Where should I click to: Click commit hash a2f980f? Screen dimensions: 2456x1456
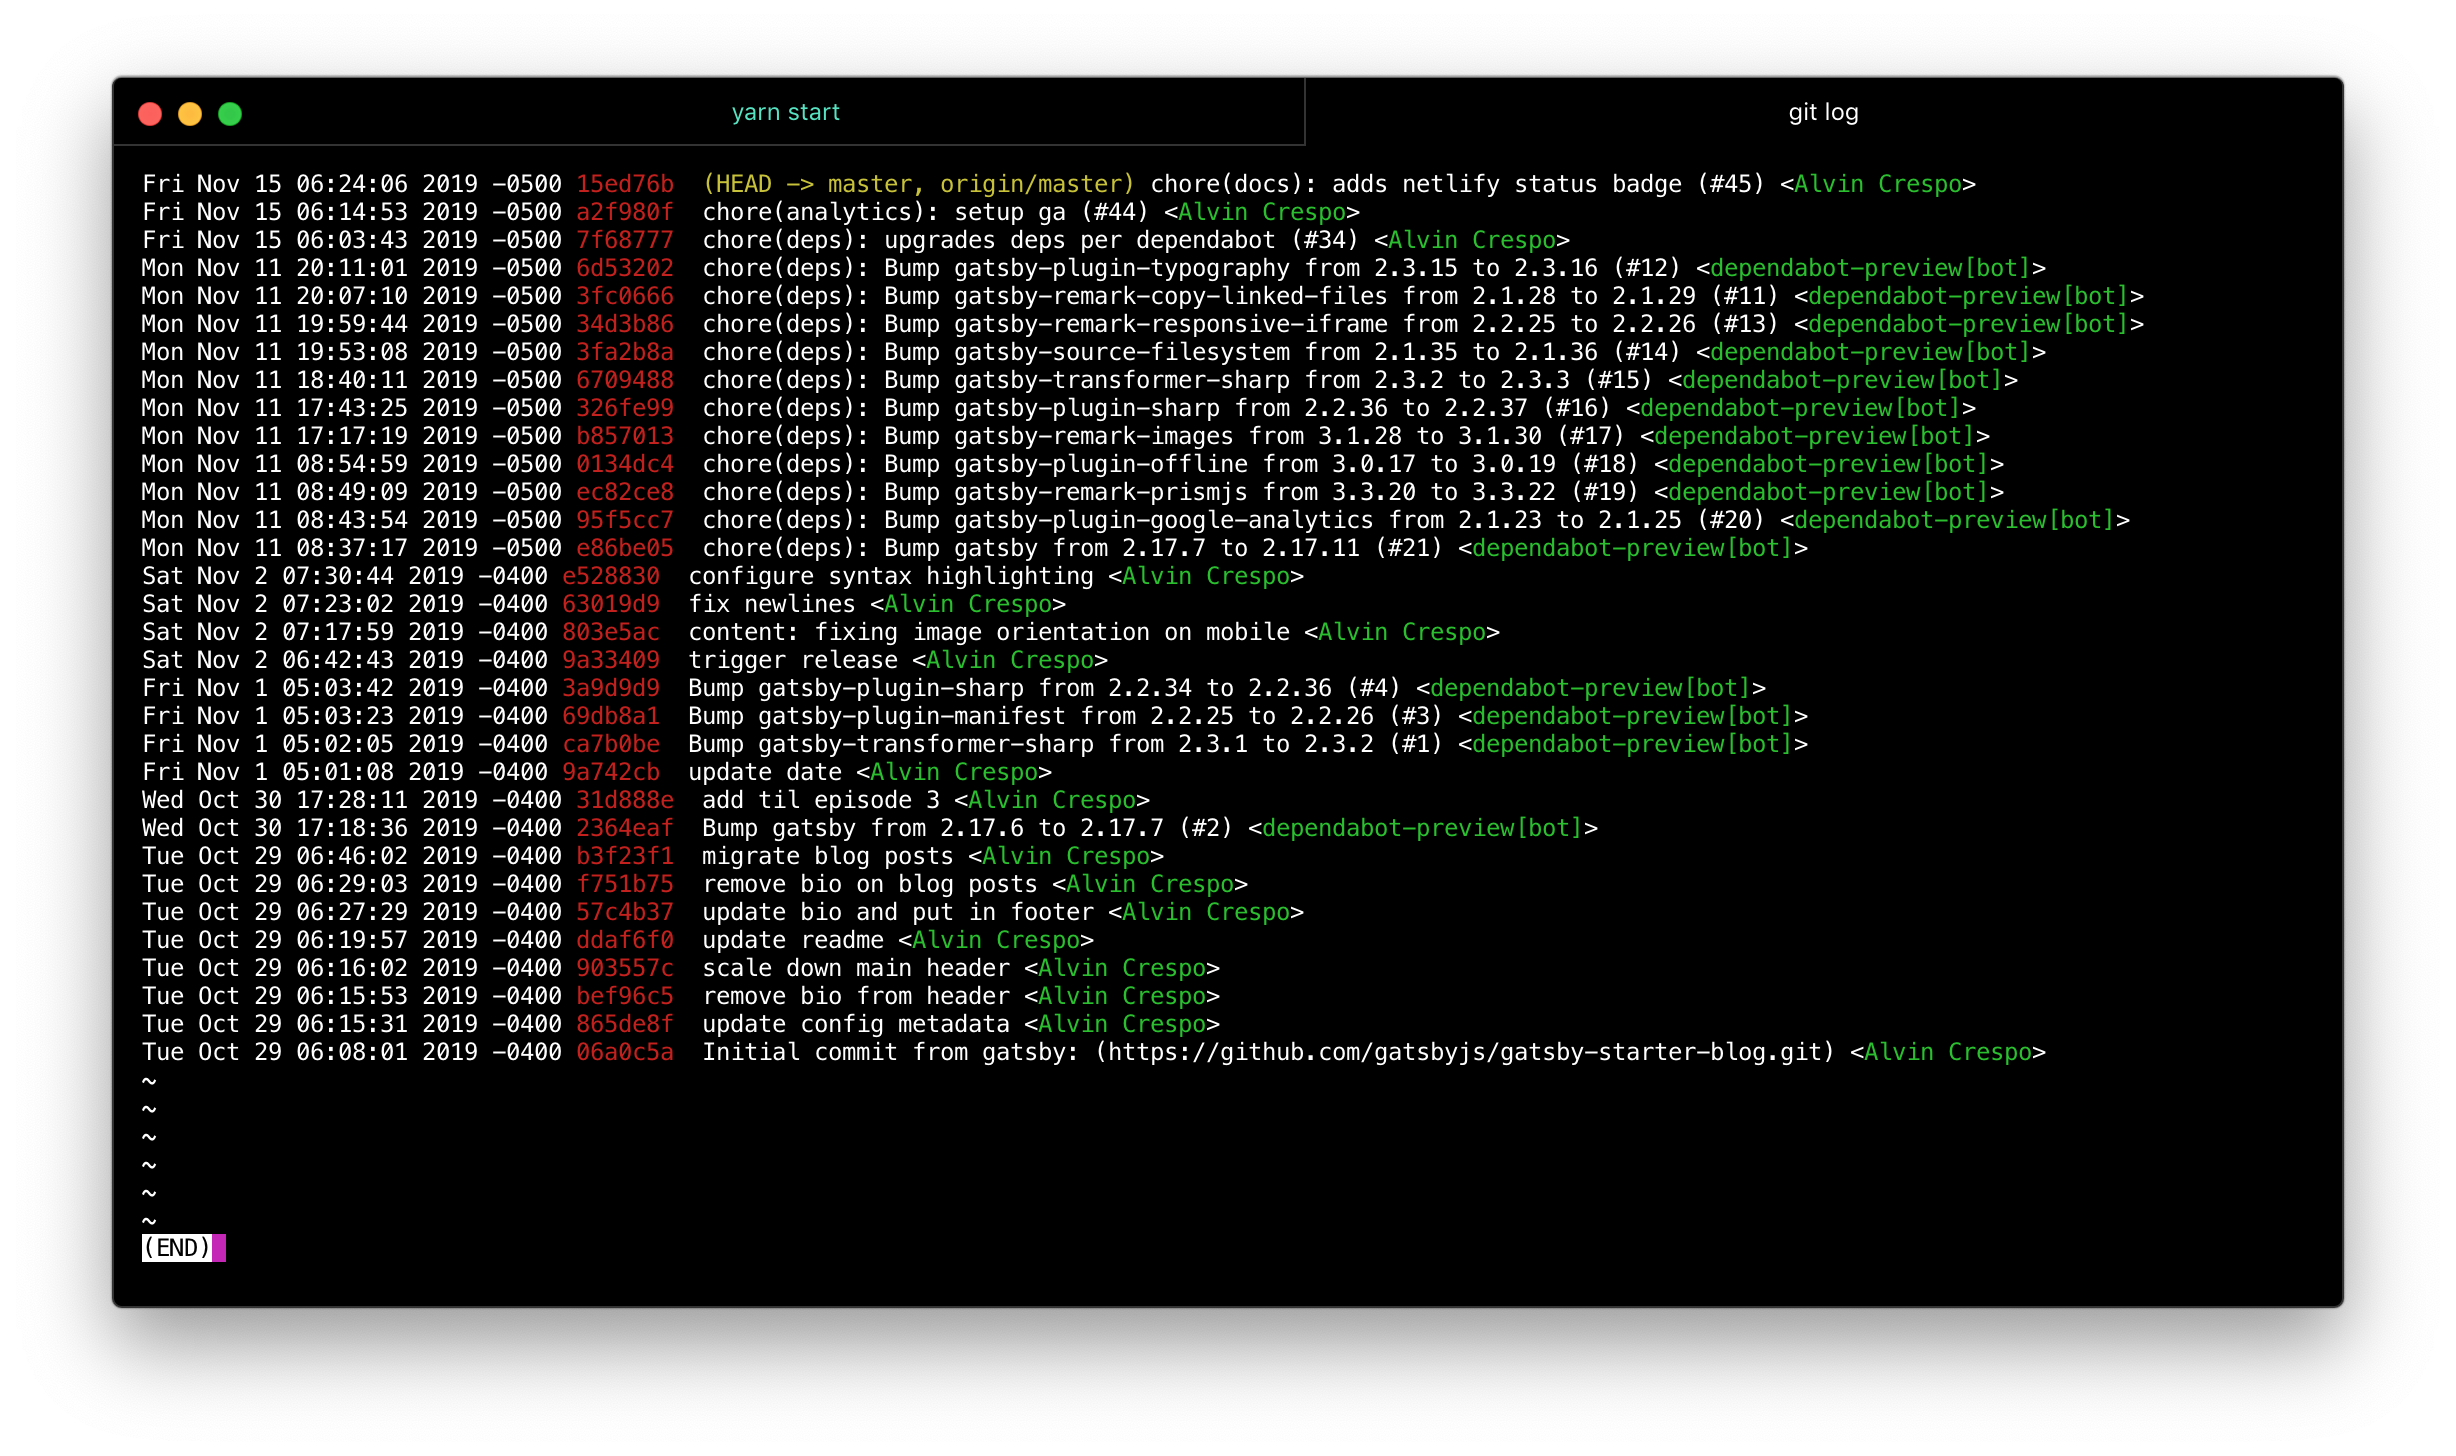pos(624,212)
